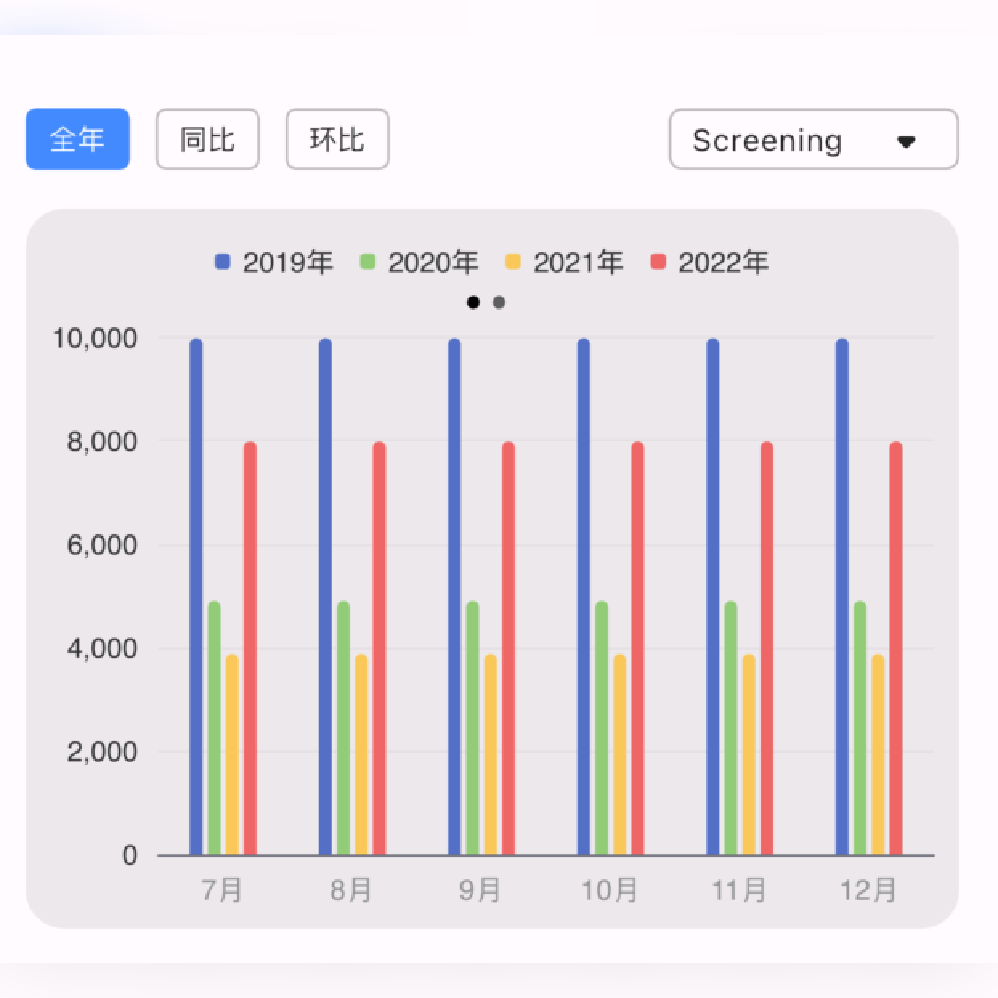Click the 同比 comparison button
This screenshot has width=998, height=998.
pos(207,139)
